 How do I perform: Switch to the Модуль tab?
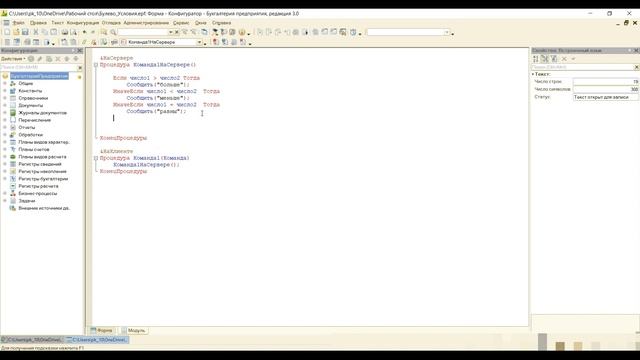(133, 331)
